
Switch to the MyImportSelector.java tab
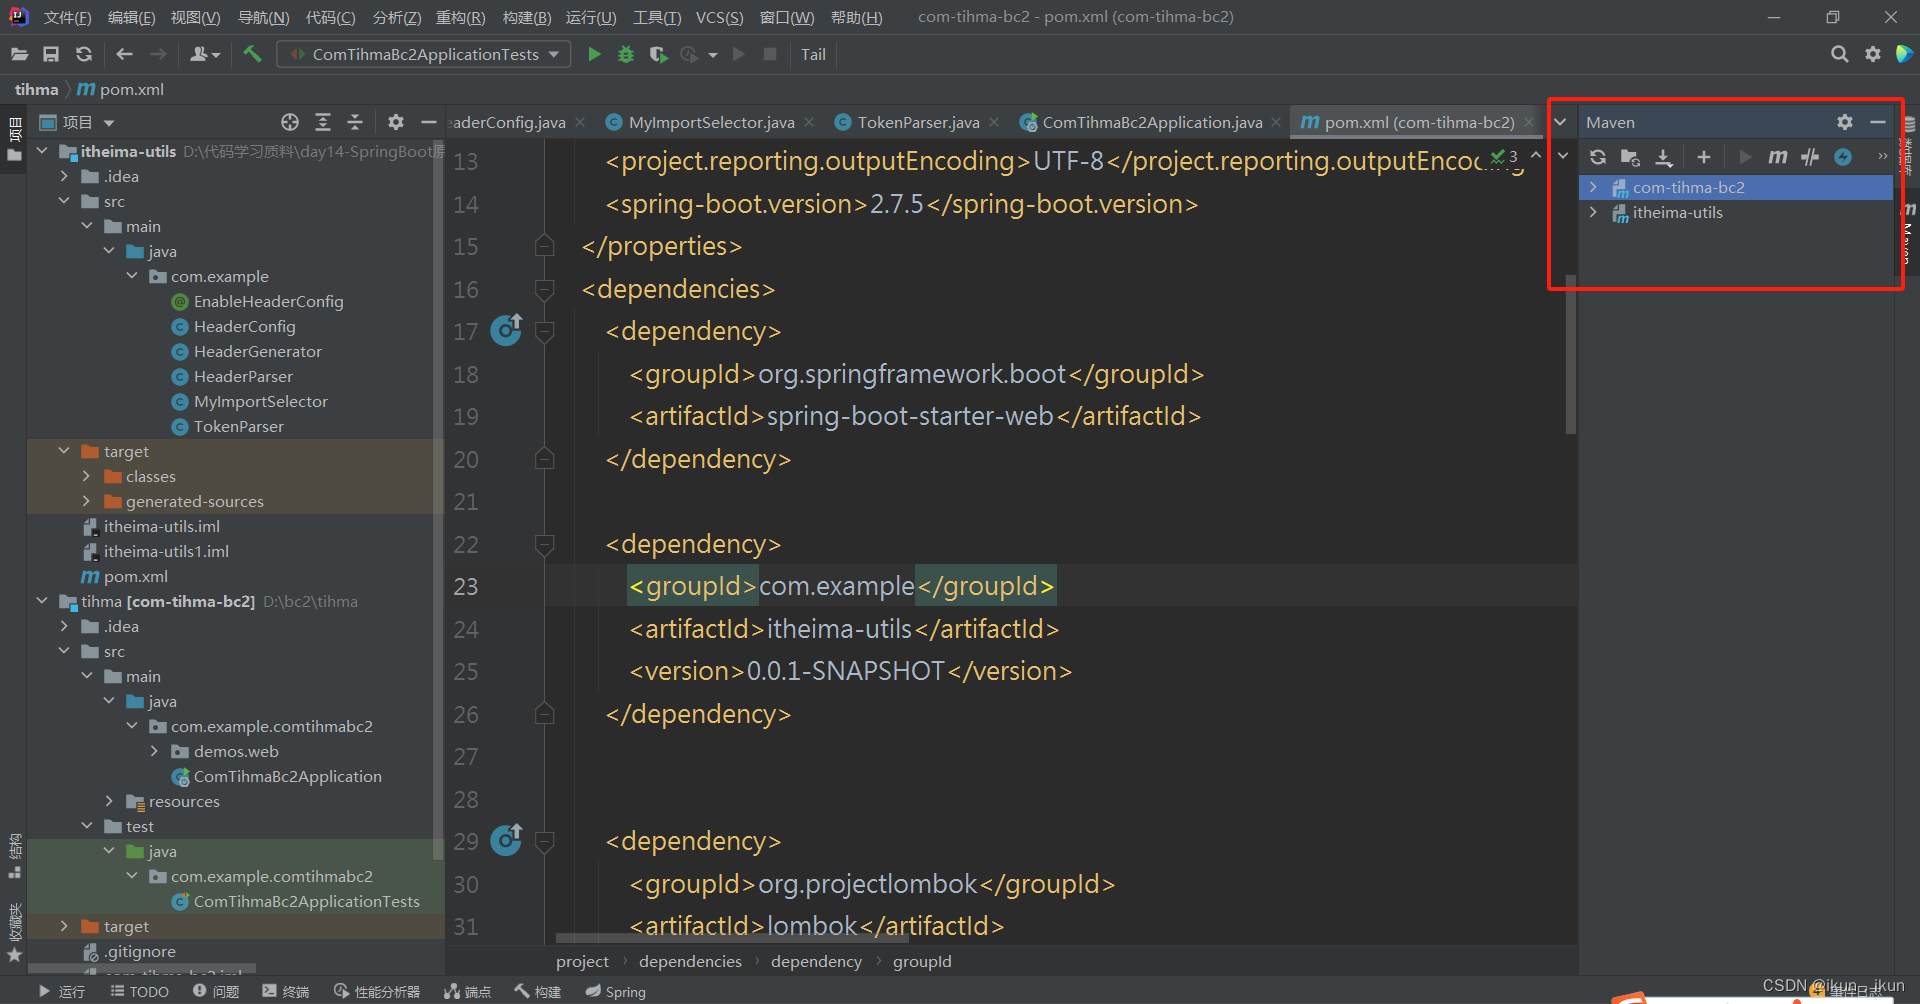(710, 122)
